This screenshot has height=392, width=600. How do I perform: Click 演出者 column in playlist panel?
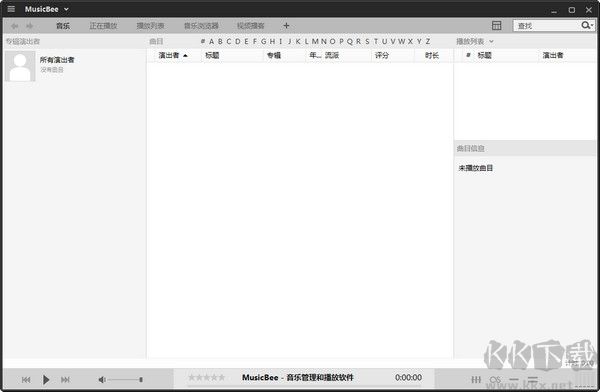tap(553, 56)
